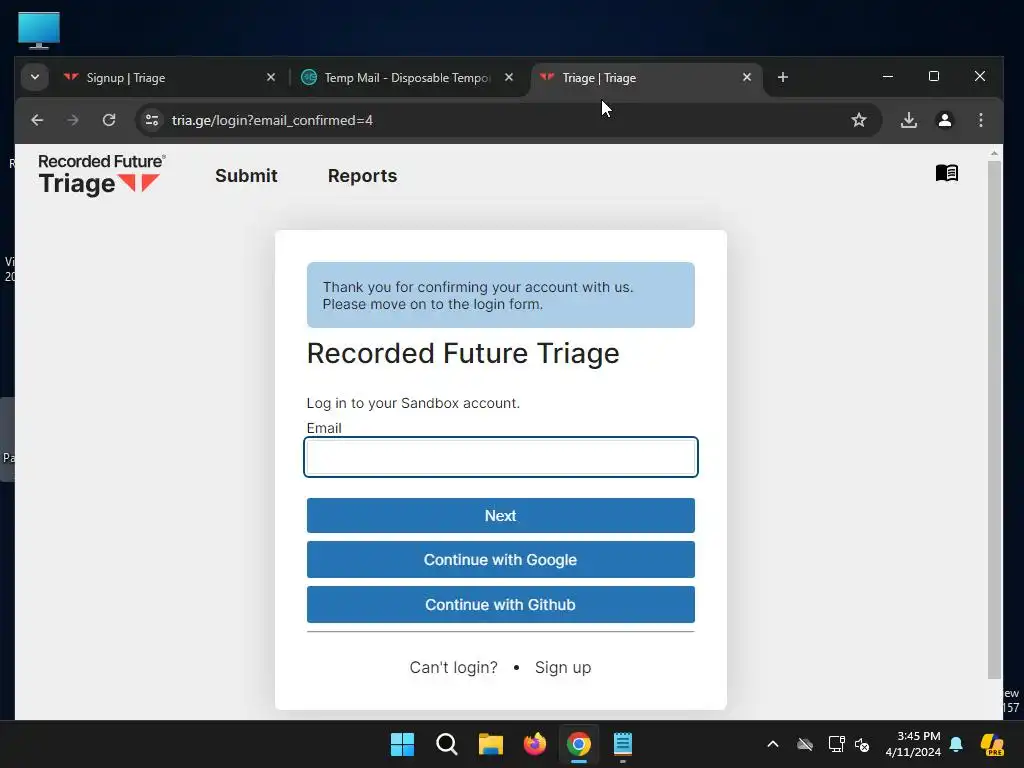
Task: Open the documentation book icon
Action: [946, 173]
